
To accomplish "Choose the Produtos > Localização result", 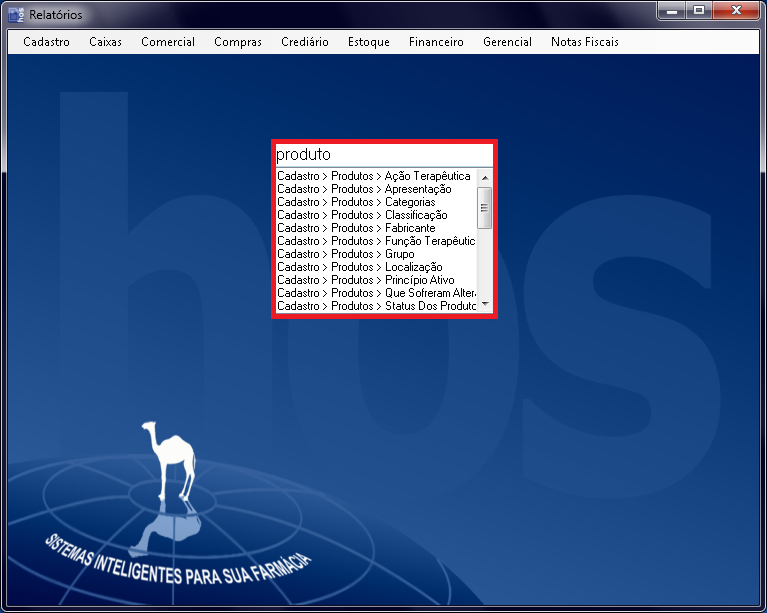I will pos(359,267).
